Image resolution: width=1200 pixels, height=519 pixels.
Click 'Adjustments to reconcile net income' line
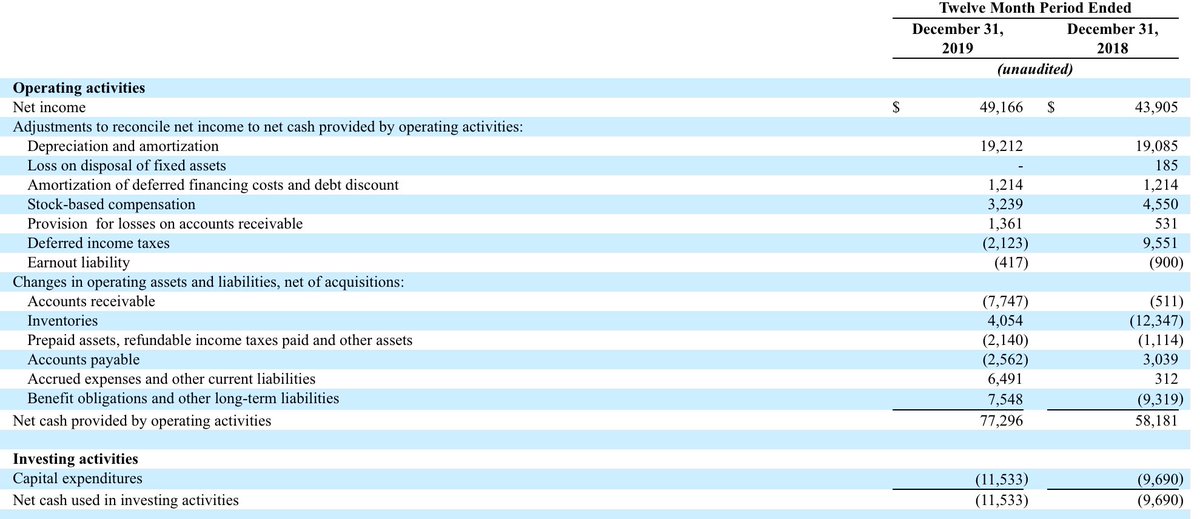point(268,126)
